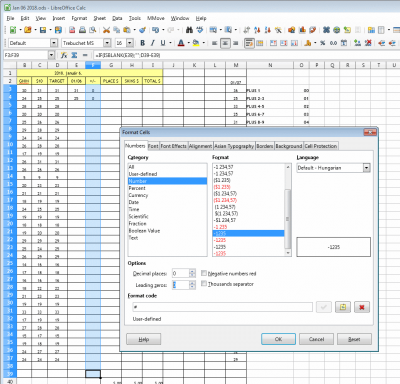The image size is (400, 384).
Task: Apply Background Color paint bucket
Action: click(x=196, y=43)
